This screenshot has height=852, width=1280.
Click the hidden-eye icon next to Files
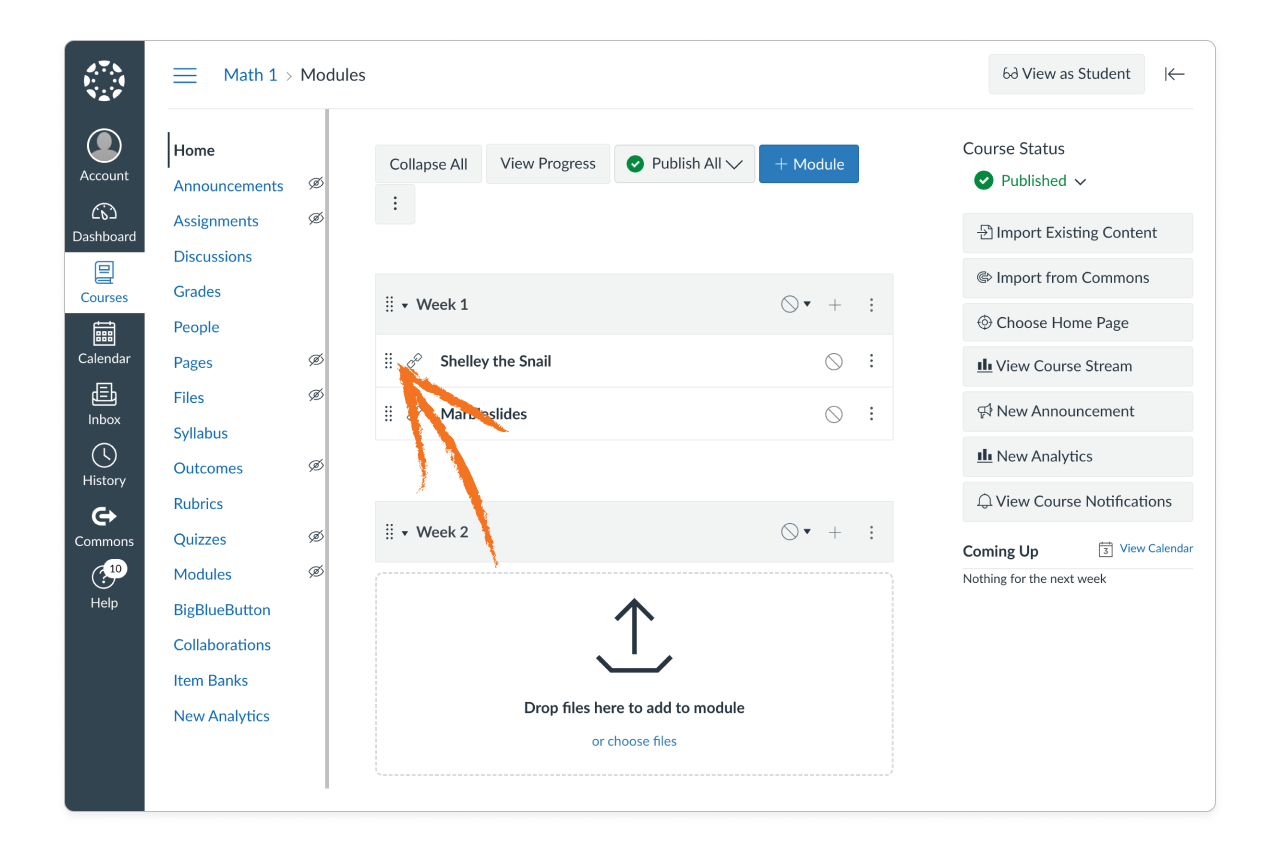[316, 394]
